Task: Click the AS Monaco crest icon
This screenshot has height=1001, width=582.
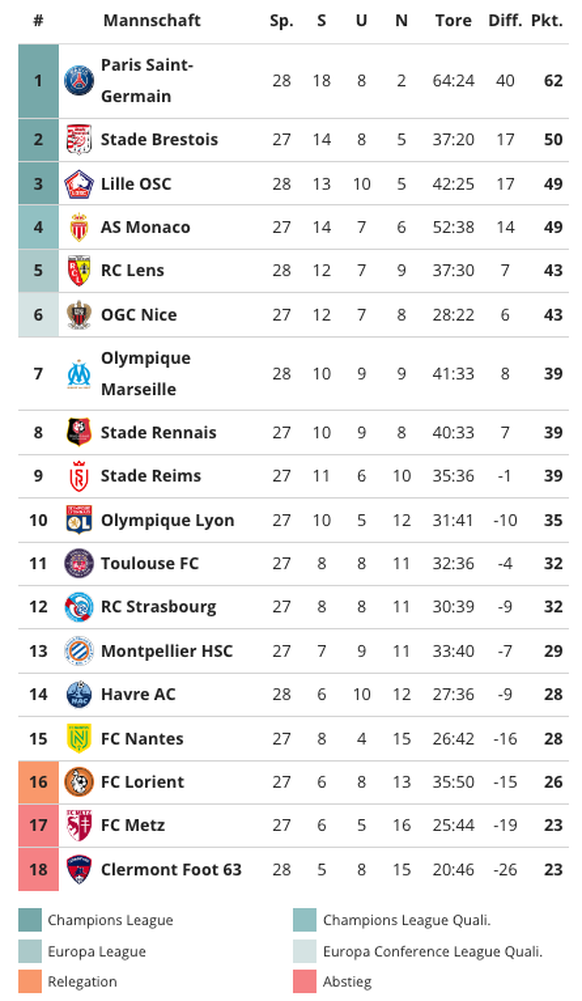Action: [x=79, y=227]
